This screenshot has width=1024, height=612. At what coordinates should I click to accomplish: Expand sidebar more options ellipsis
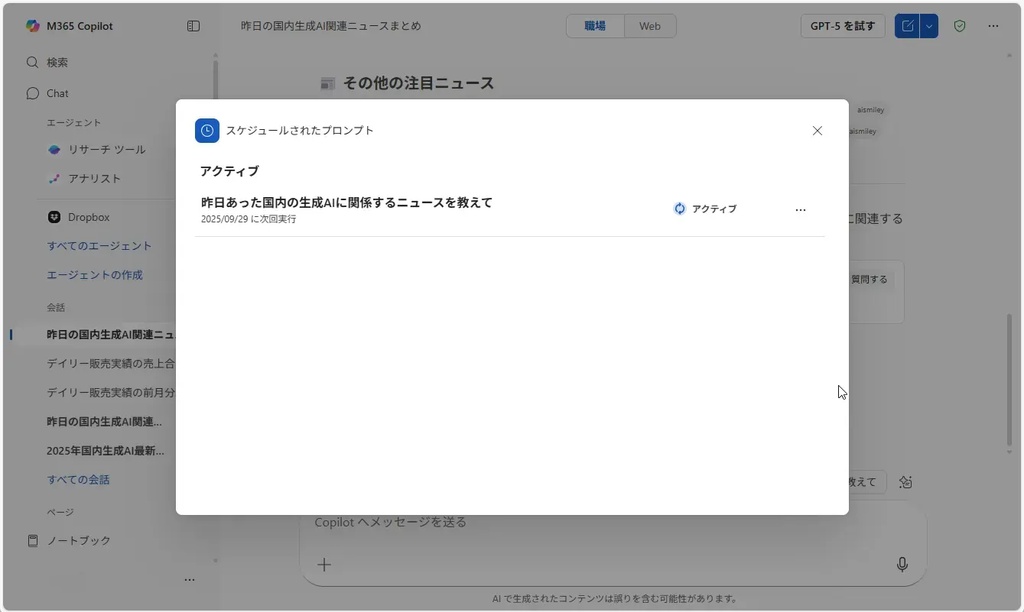(189, 580)
